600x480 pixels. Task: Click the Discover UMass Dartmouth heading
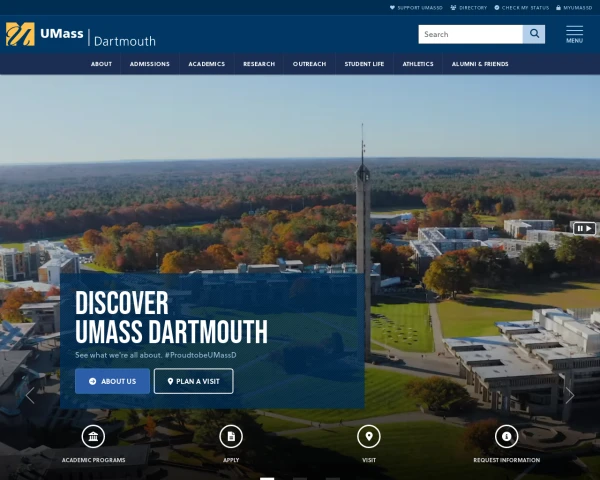(x=171, y=317)
